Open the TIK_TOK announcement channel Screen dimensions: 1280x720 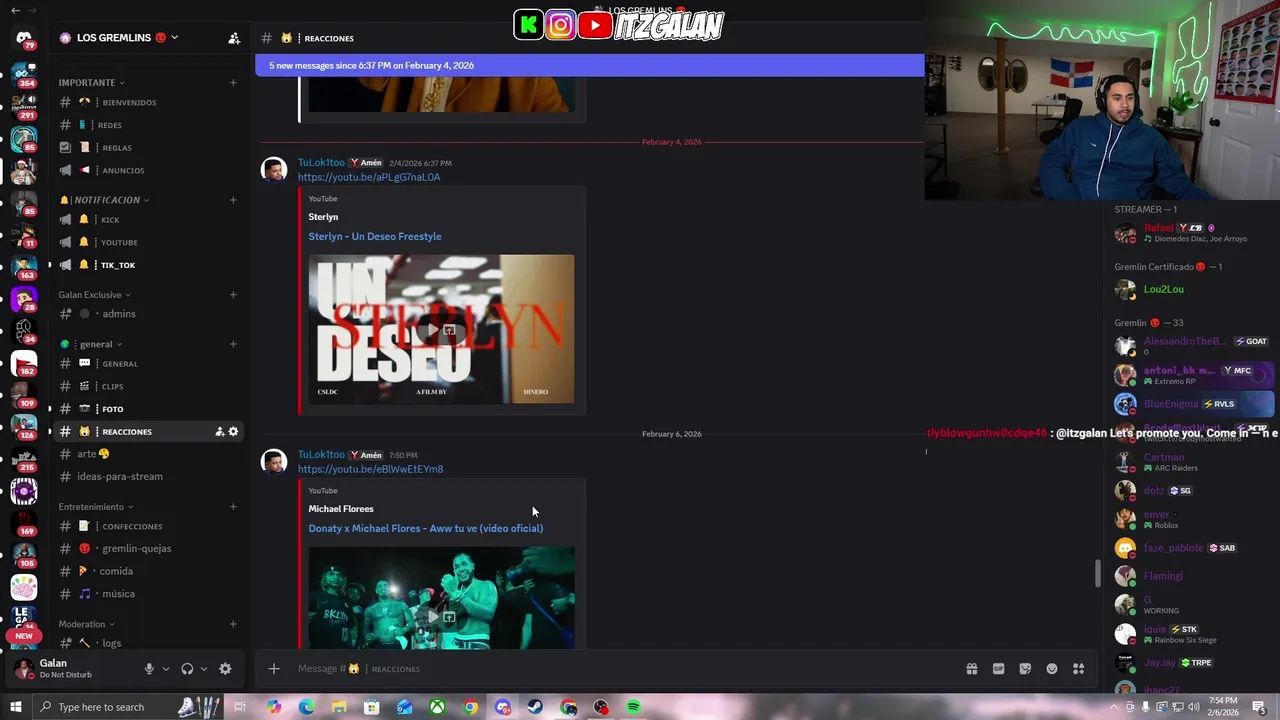click(117, 265)
